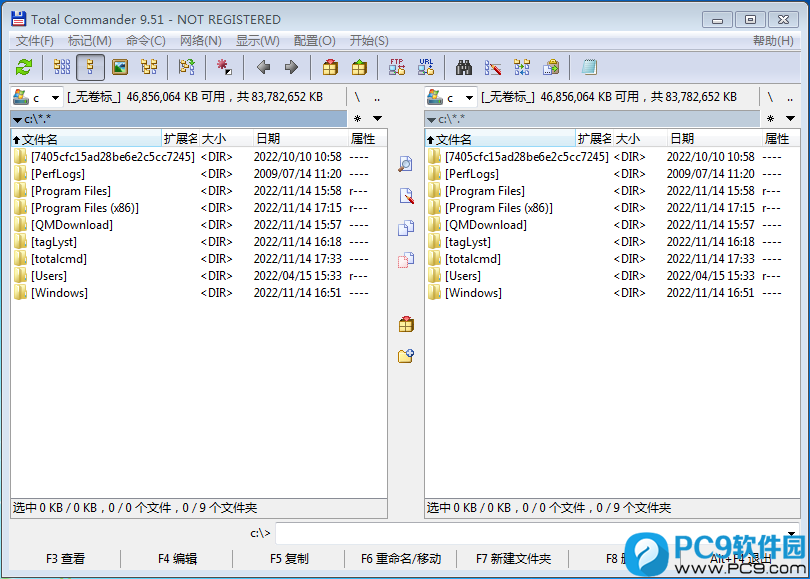This screenshot has height=579, width=810.
Task: Open left panel directory history arrow
Action: pos(378,119)
